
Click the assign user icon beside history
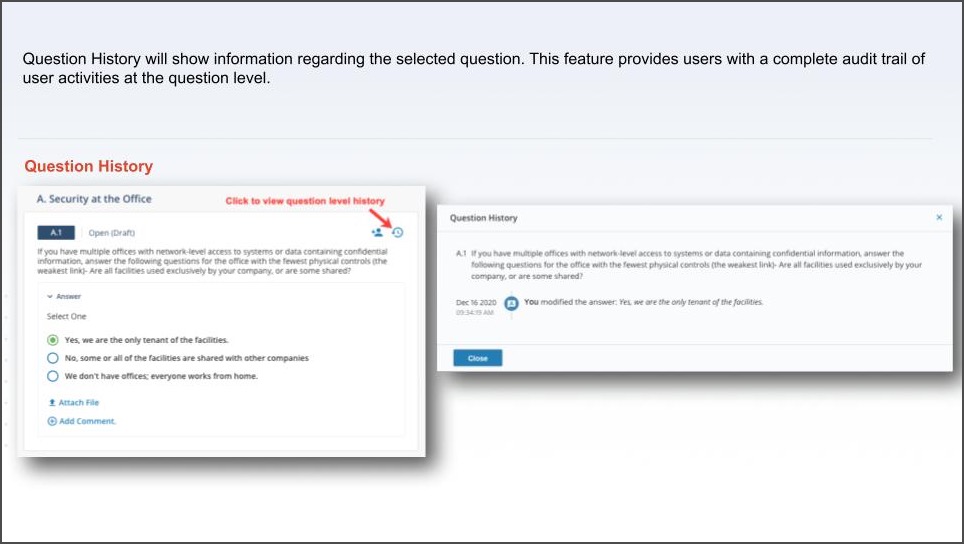point(377,232)
